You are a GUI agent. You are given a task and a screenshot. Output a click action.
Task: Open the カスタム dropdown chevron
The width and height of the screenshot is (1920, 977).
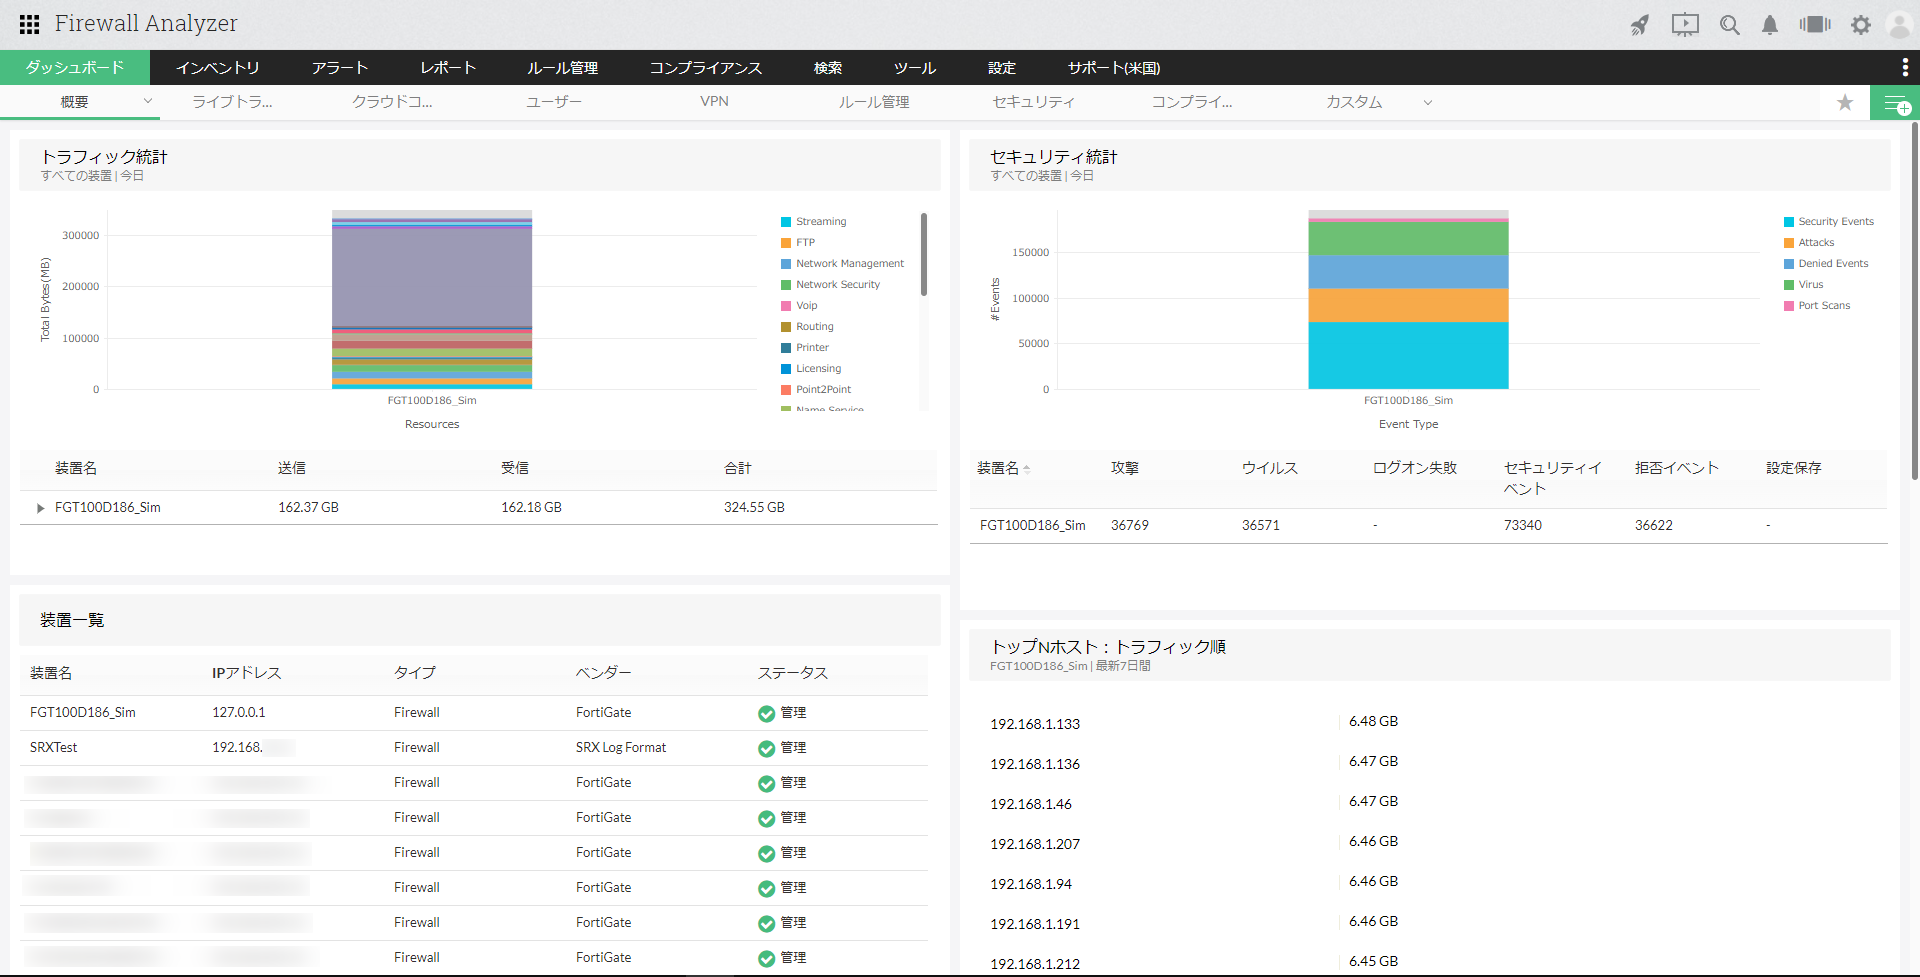point(1428,102)
